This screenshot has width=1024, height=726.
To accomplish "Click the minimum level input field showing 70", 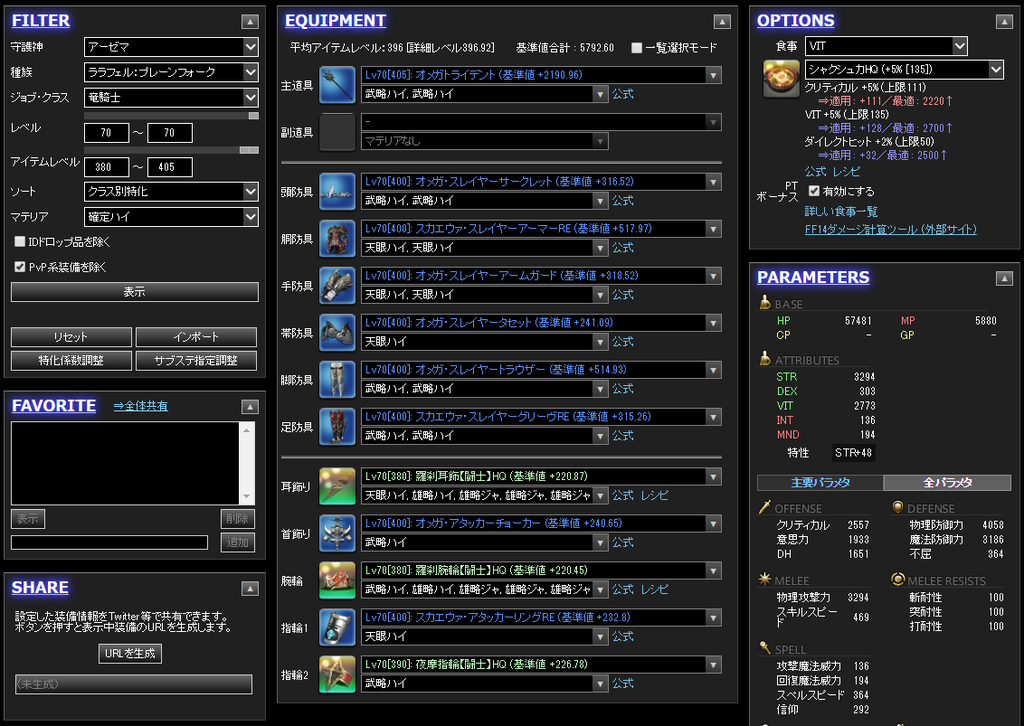I will click(106, 133).
